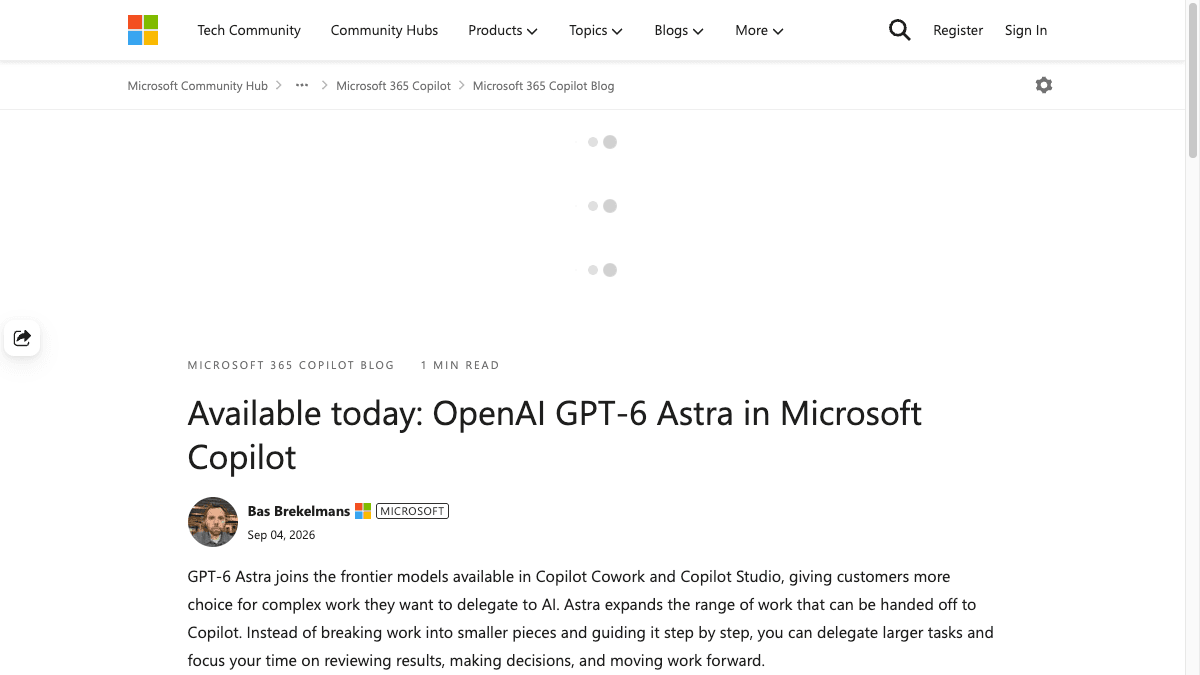Viewport: 1200px width, 675px height.
Task: Expand the Topics dropdown
Action: click(596, 30)
